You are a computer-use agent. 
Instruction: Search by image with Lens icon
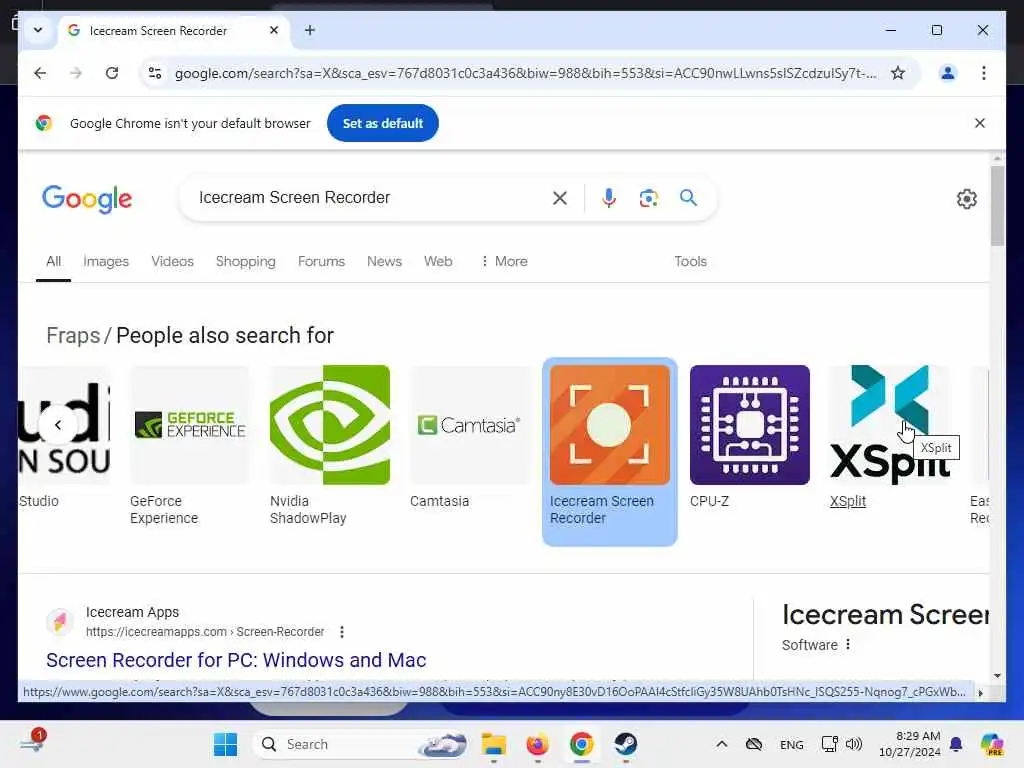tap(648, 198)
